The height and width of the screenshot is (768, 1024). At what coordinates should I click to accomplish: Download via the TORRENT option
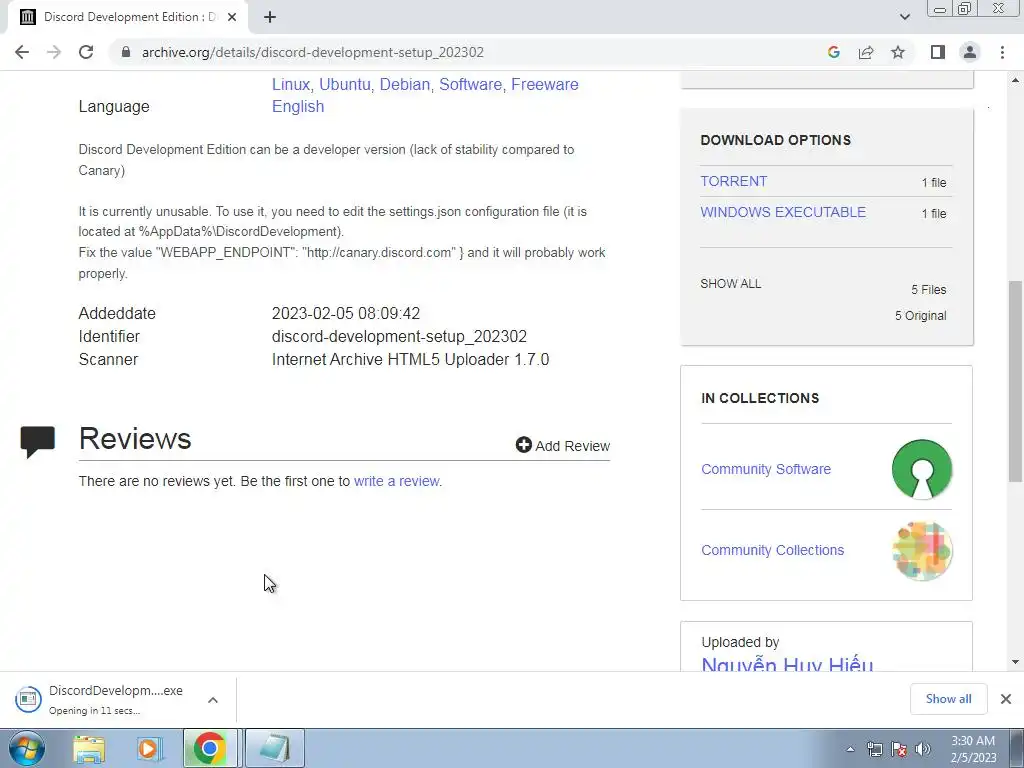pos(733,181)
